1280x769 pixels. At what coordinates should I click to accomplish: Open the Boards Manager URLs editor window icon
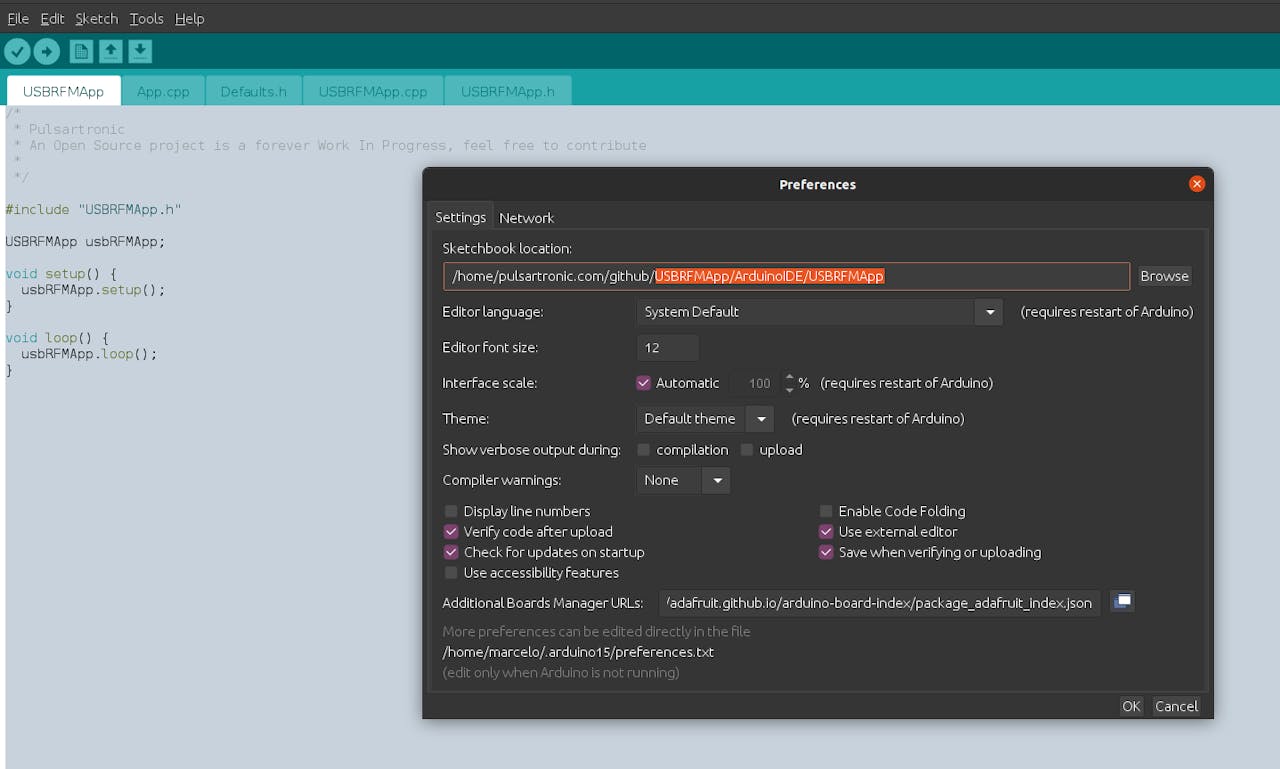pyautogui.click(x=1122, y=602)
